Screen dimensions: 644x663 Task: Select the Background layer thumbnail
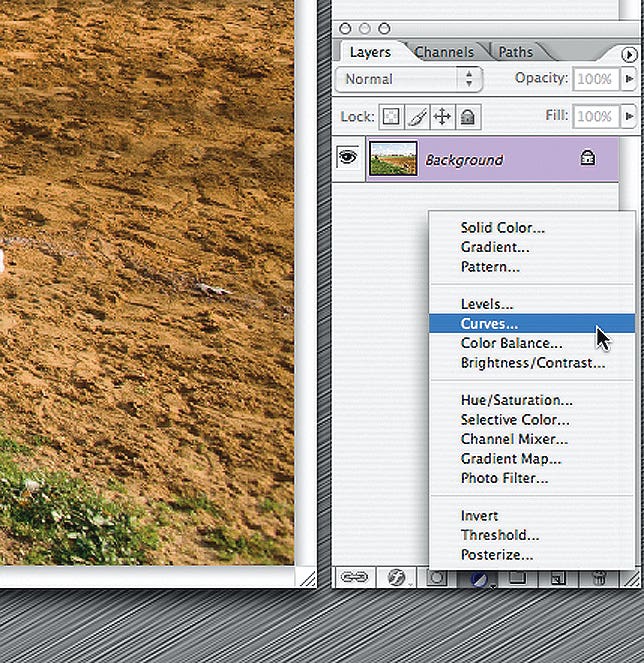pos(393,159)
